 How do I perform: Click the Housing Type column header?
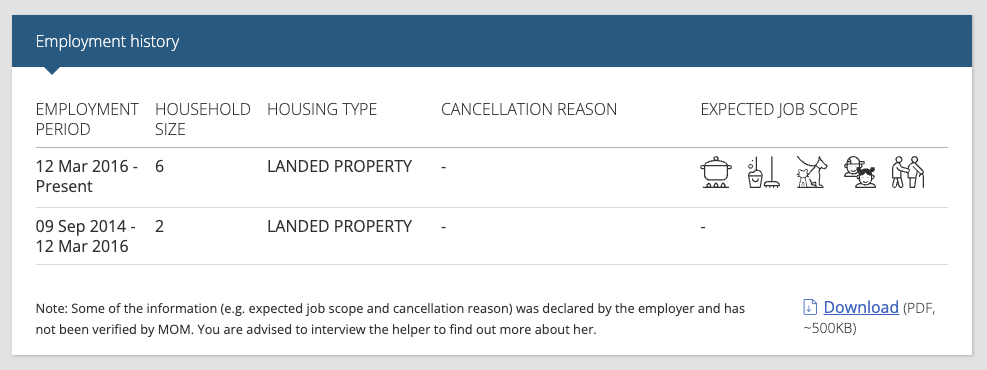[322, 109]
